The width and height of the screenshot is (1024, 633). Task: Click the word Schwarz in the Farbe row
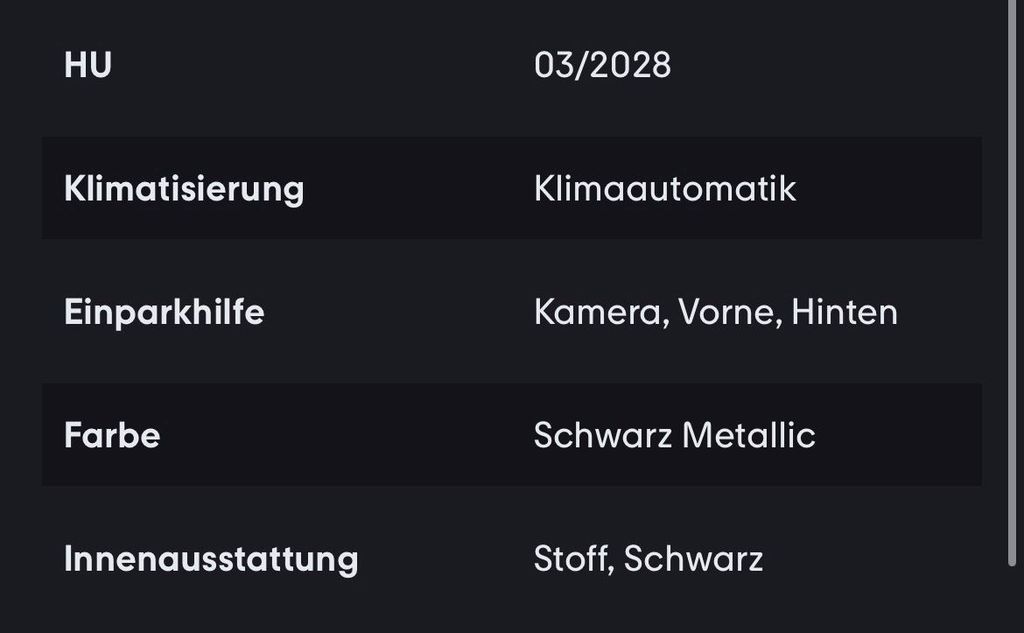pyautogui.click(x=602, y=436)
